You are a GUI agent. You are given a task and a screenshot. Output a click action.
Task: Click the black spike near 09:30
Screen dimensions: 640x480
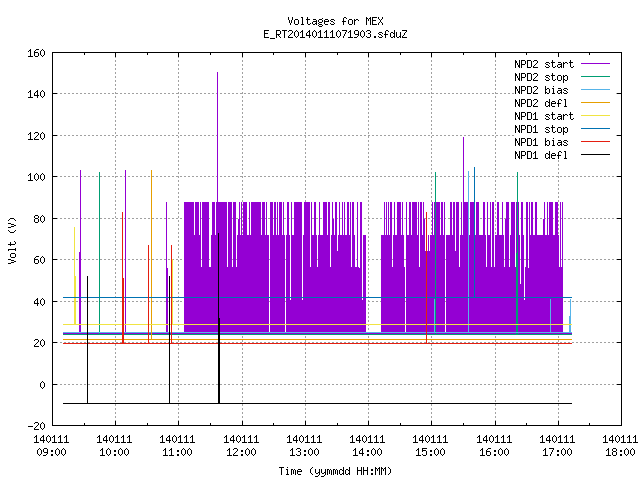[x=87, y=340]
